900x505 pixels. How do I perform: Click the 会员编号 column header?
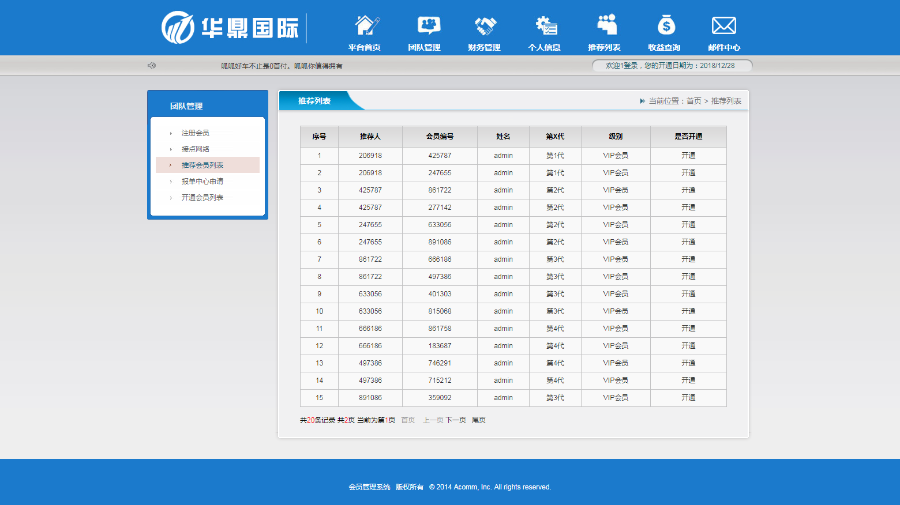(x=440, y=137)
